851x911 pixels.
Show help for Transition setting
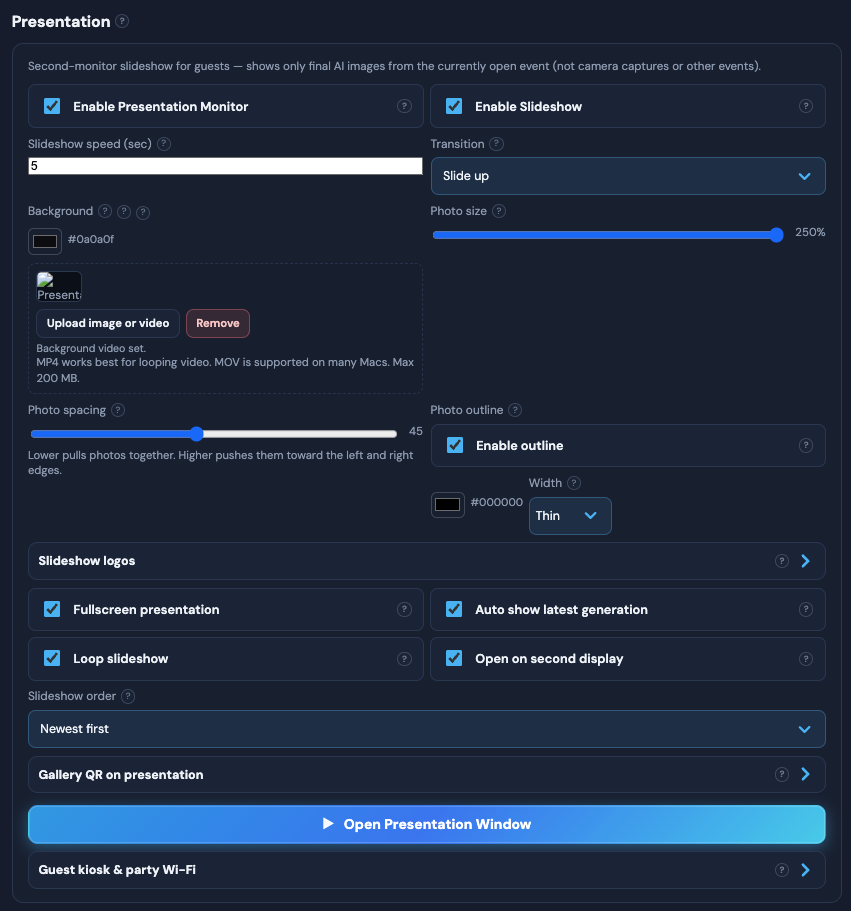(496, 144)
